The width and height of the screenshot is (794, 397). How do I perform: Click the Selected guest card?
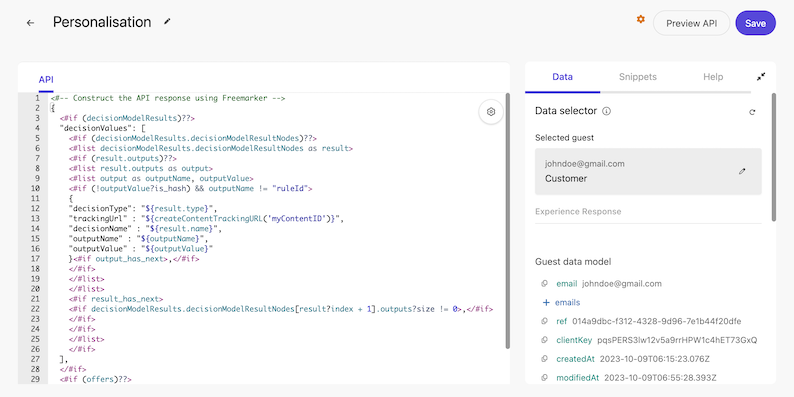648,172
